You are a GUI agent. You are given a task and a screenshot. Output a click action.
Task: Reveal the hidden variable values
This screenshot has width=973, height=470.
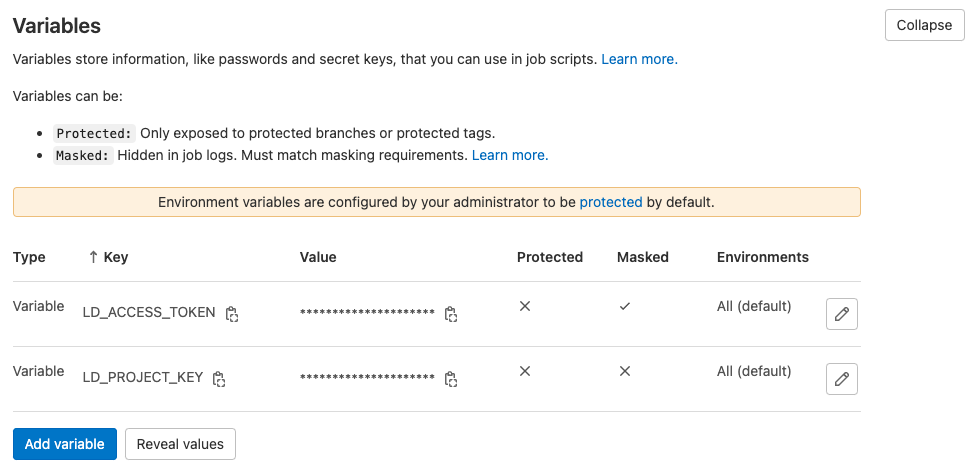[180, 444]
